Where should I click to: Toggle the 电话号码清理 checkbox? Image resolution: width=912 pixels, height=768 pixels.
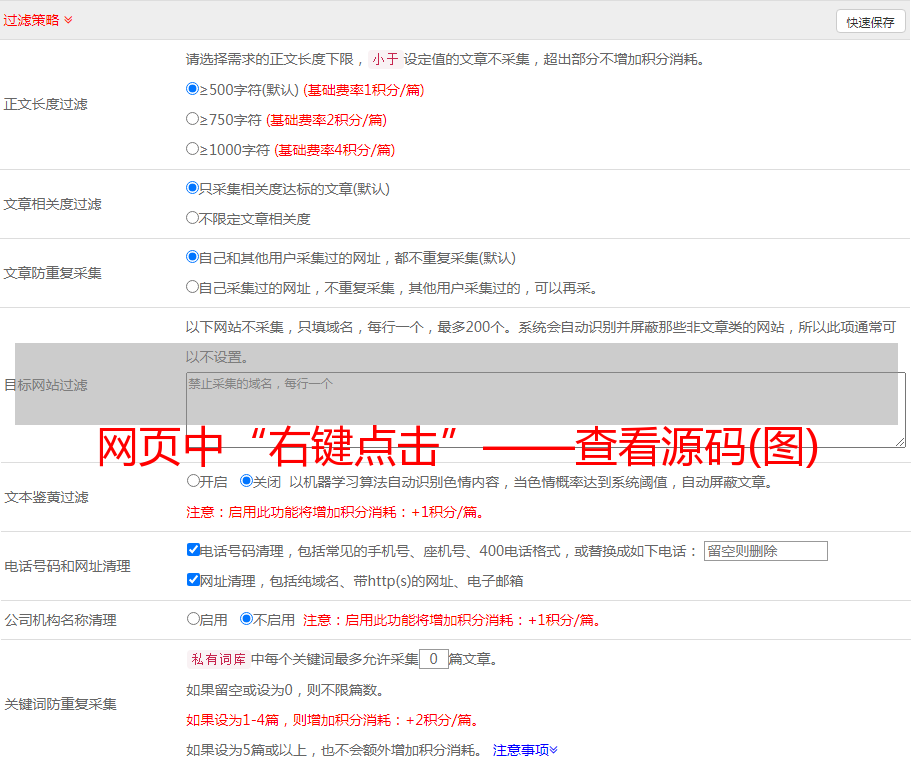[193, 550]
